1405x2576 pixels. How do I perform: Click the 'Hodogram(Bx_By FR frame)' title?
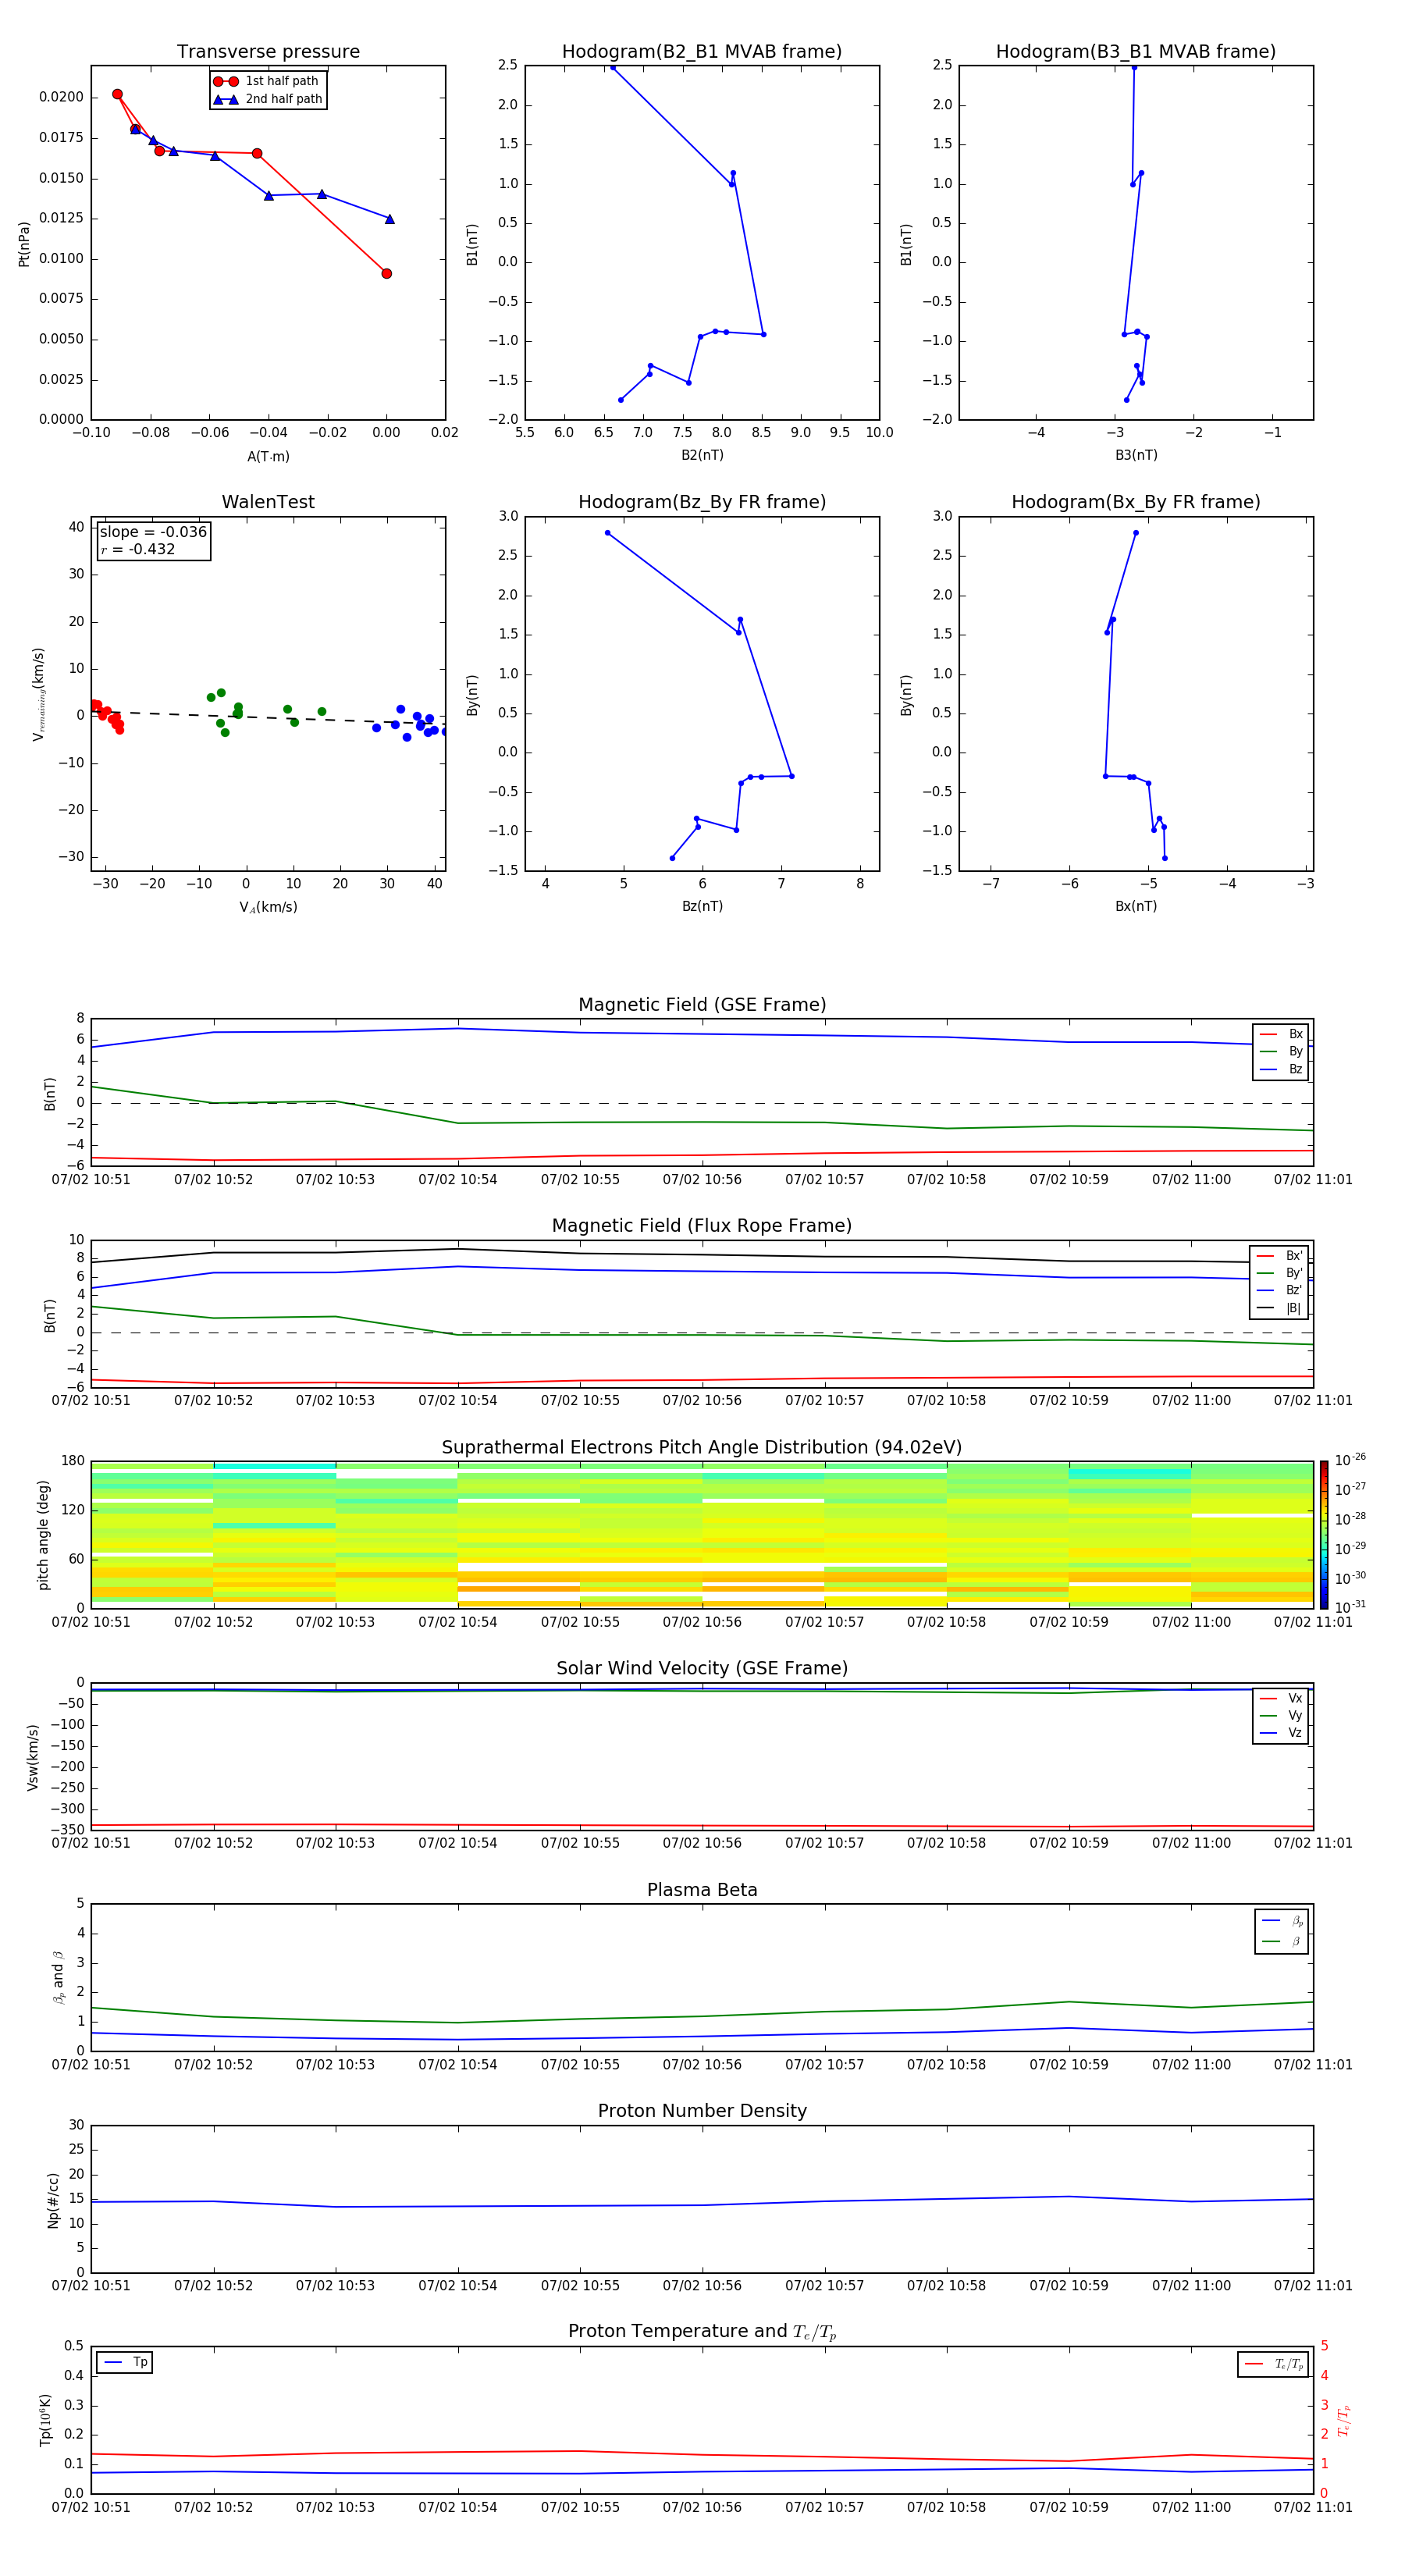click(1136, 502)
